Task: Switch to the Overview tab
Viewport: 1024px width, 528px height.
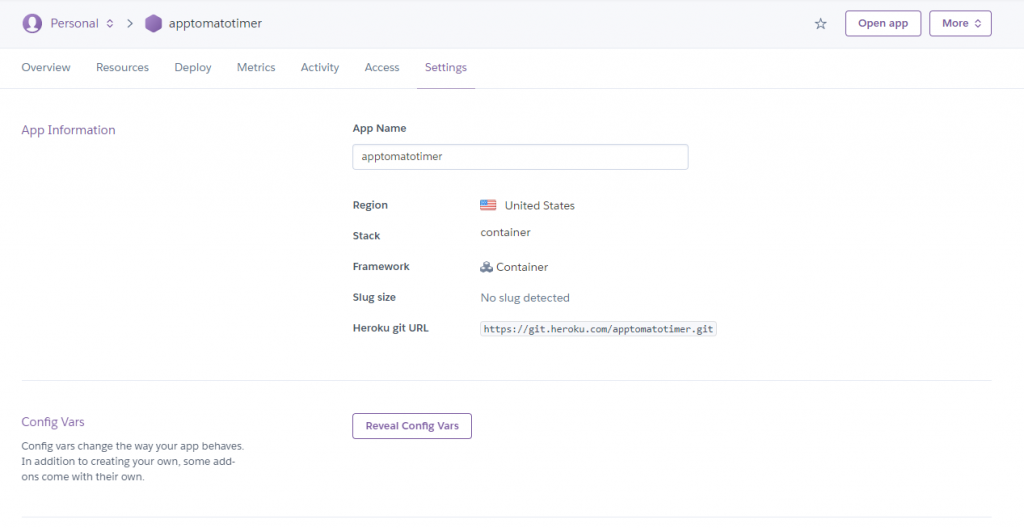Action: (x=46, y=68)
